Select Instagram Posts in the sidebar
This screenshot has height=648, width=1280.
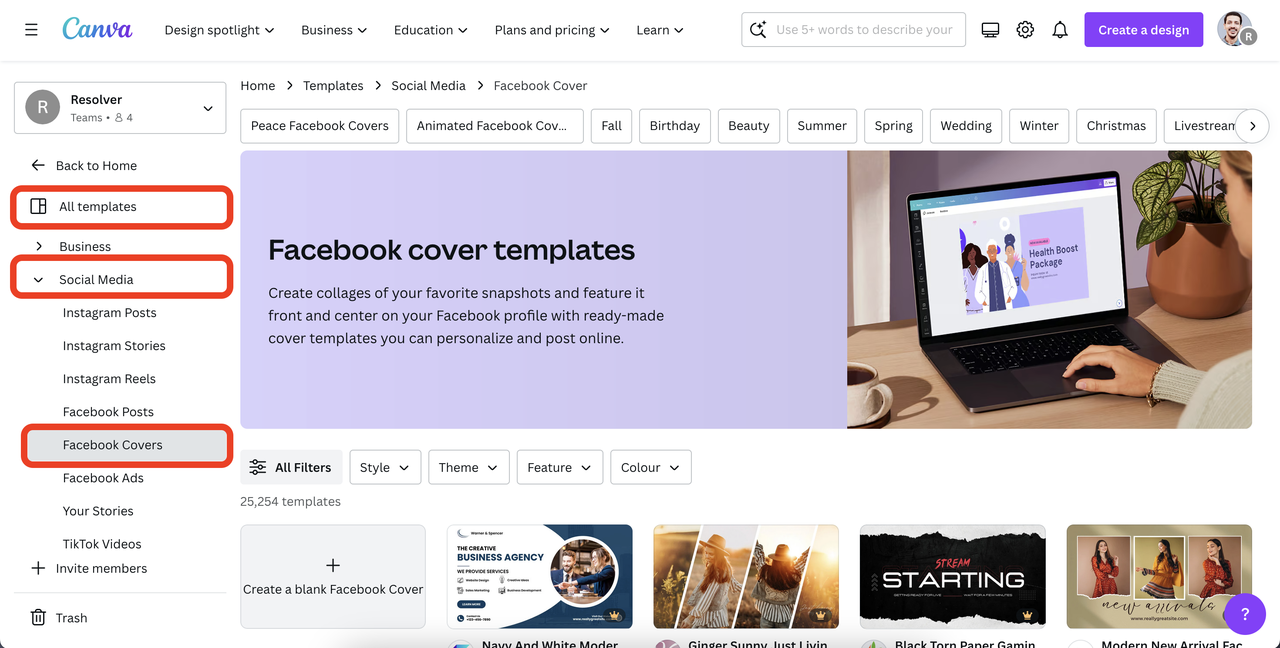(110, 312)
